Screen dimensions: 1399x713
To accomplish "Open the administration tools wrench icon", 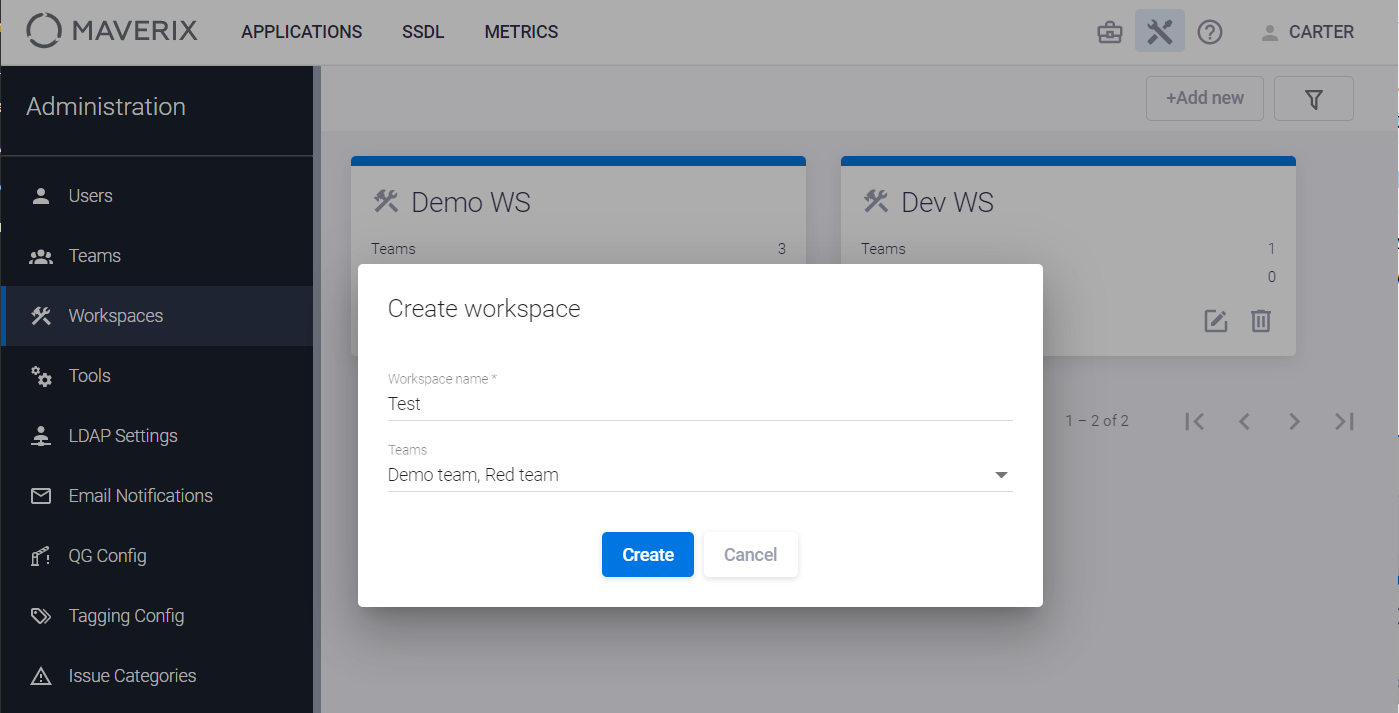I will coord(1159,32).
